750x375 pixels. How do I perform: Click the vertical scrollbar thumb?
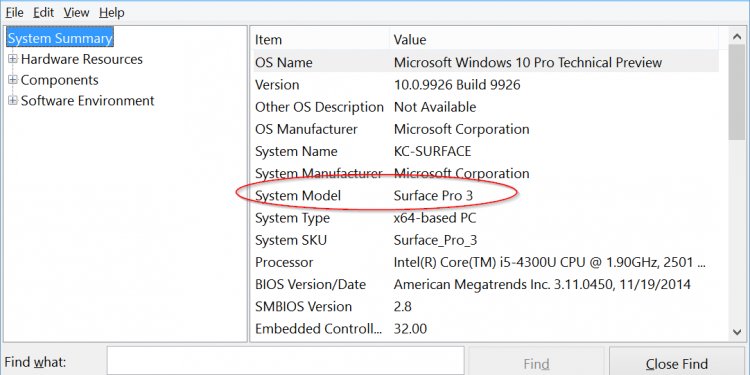pos(737,92)
